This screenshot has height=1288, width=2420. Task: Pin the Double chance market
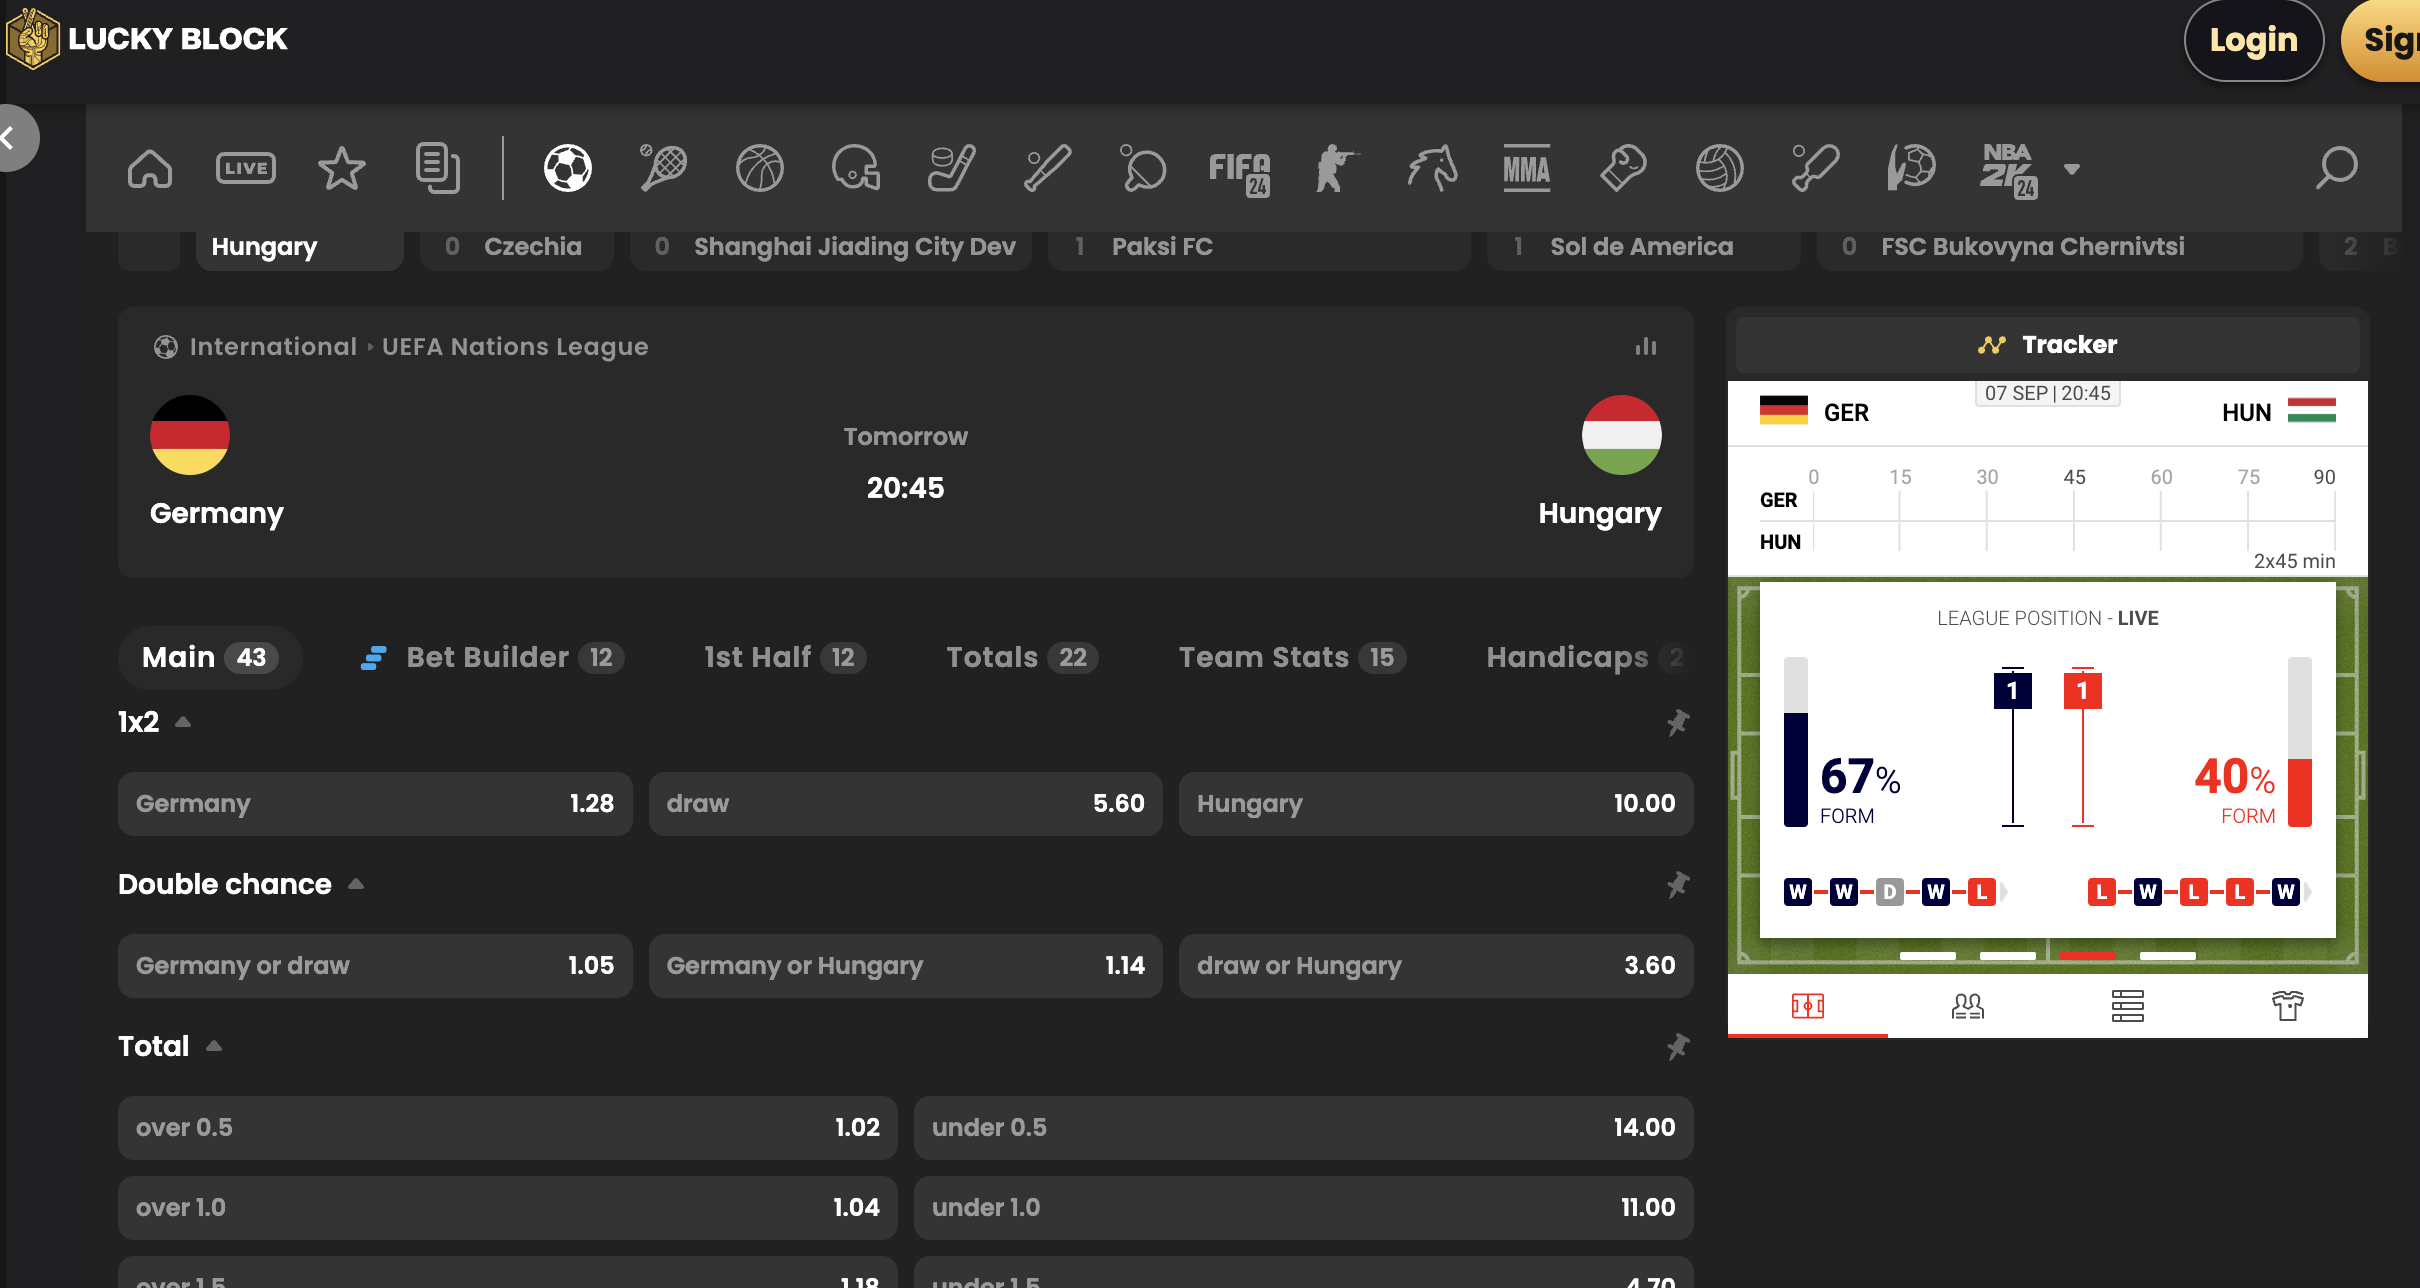1678,884
